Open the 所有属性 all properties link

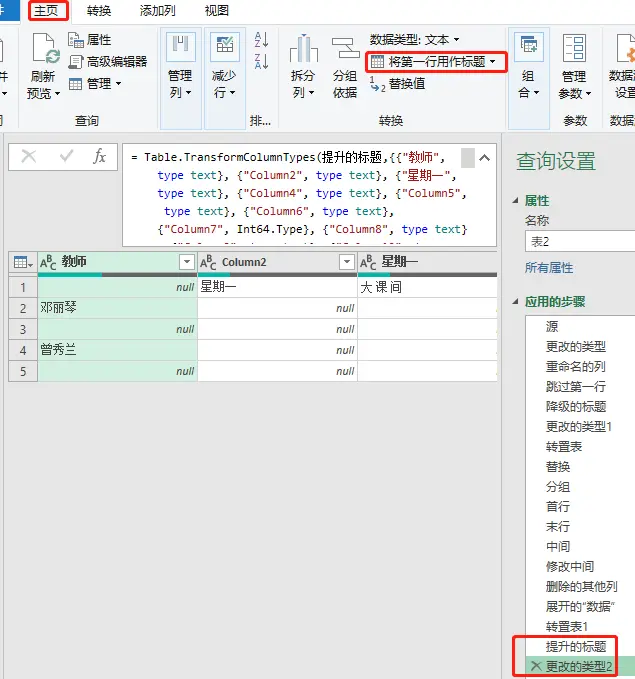click(x=549, y=268)
